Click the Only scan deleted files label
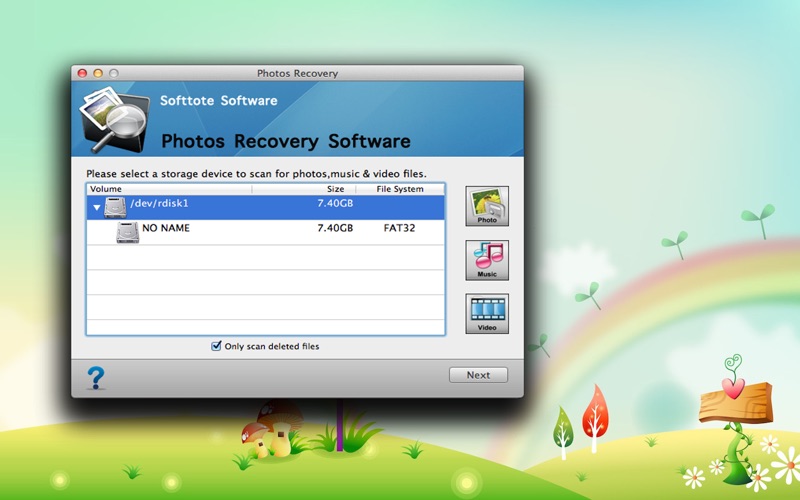This screenshot has width=800, height=500. [272, 346]
